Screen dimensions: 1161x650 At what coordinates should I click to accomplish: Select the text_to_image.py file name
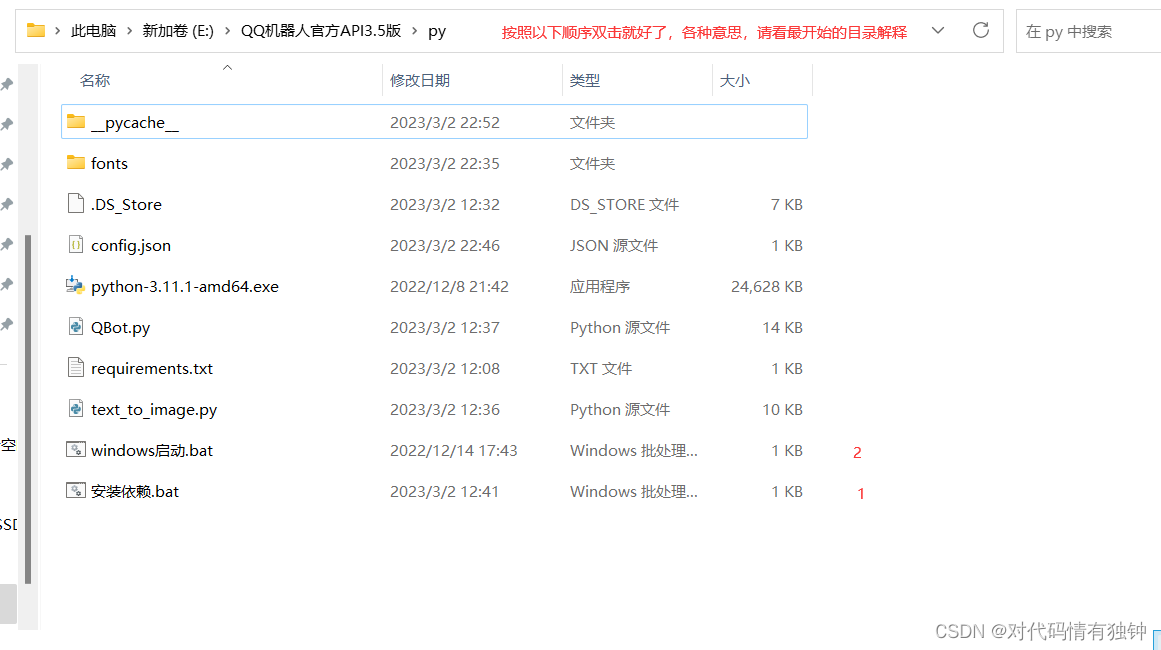tap(153, 409)
